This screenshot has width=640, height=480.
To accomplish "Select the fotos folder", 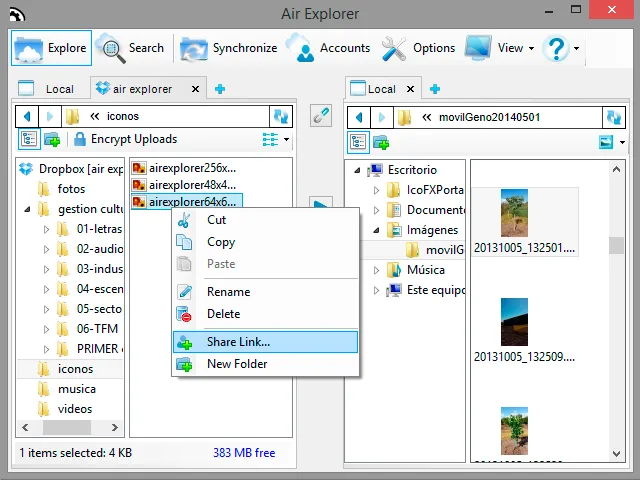I will [62, 189].
